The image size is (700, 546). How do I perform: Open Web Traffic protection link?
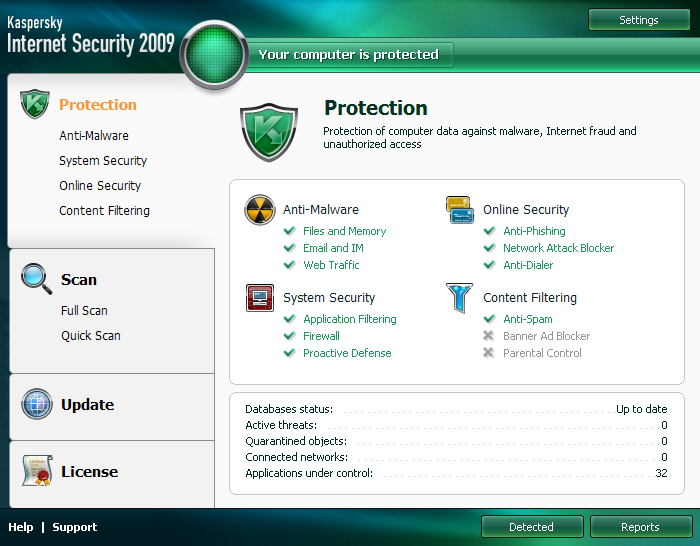[331, 265]
